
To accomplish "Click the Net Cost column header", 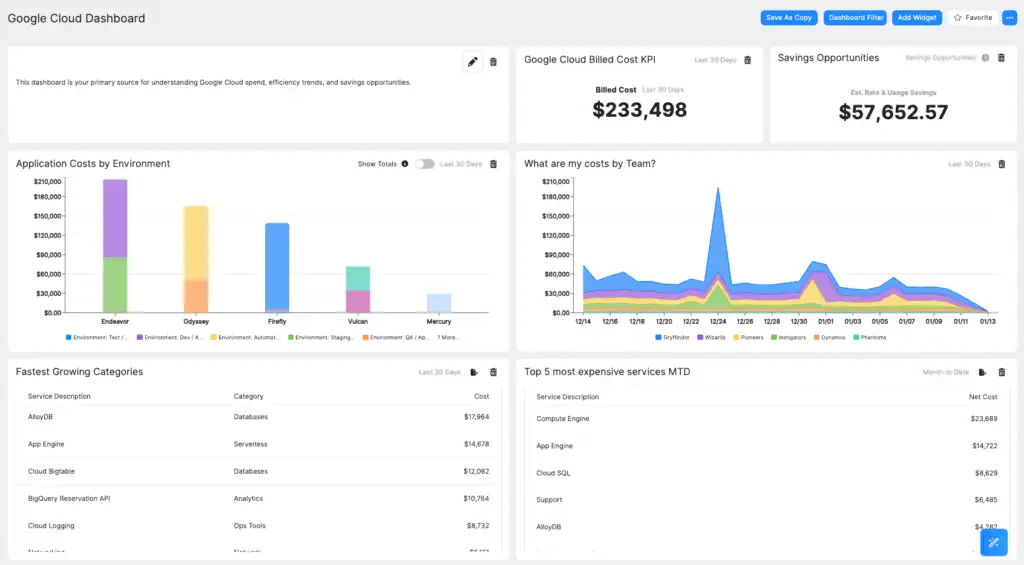I will pyautogui.click(x=984, y=397).
